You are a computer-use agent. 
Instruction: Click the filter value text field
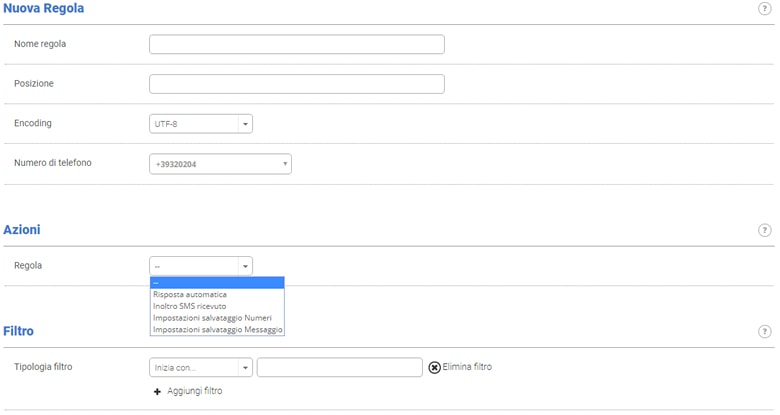[340, 368]
